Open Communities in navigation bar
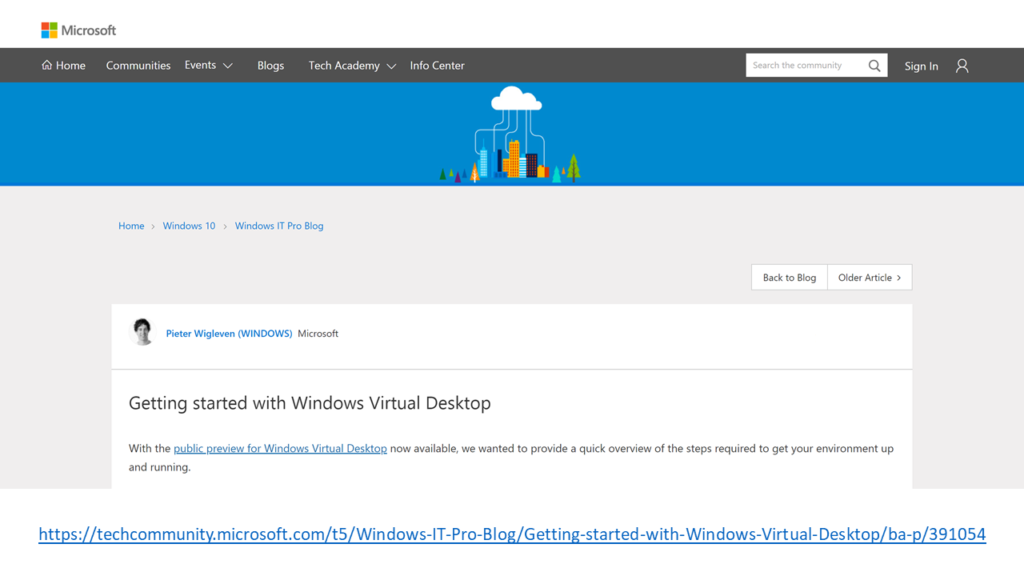 click(138, 65)
